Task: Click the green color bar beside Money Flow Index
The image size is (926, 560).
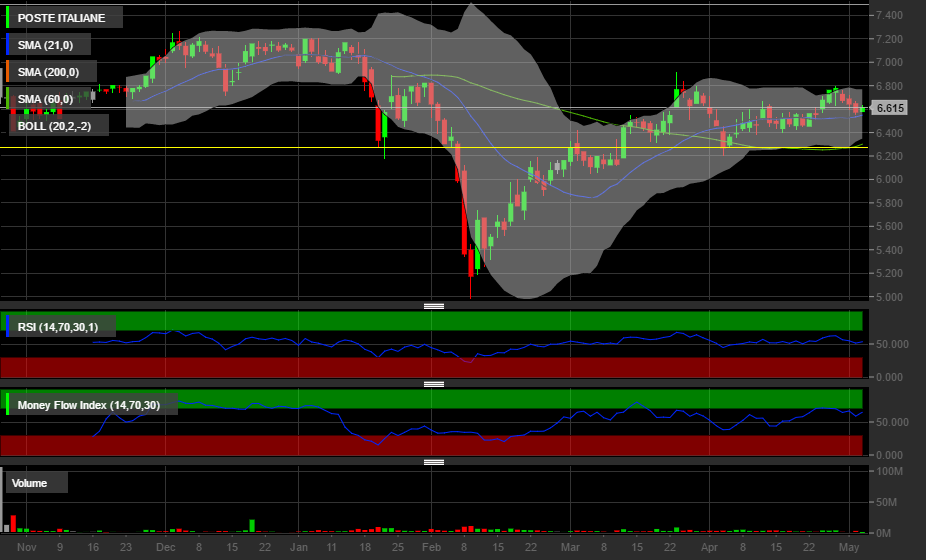Action: pyautogui.click(x=7, y=405)
